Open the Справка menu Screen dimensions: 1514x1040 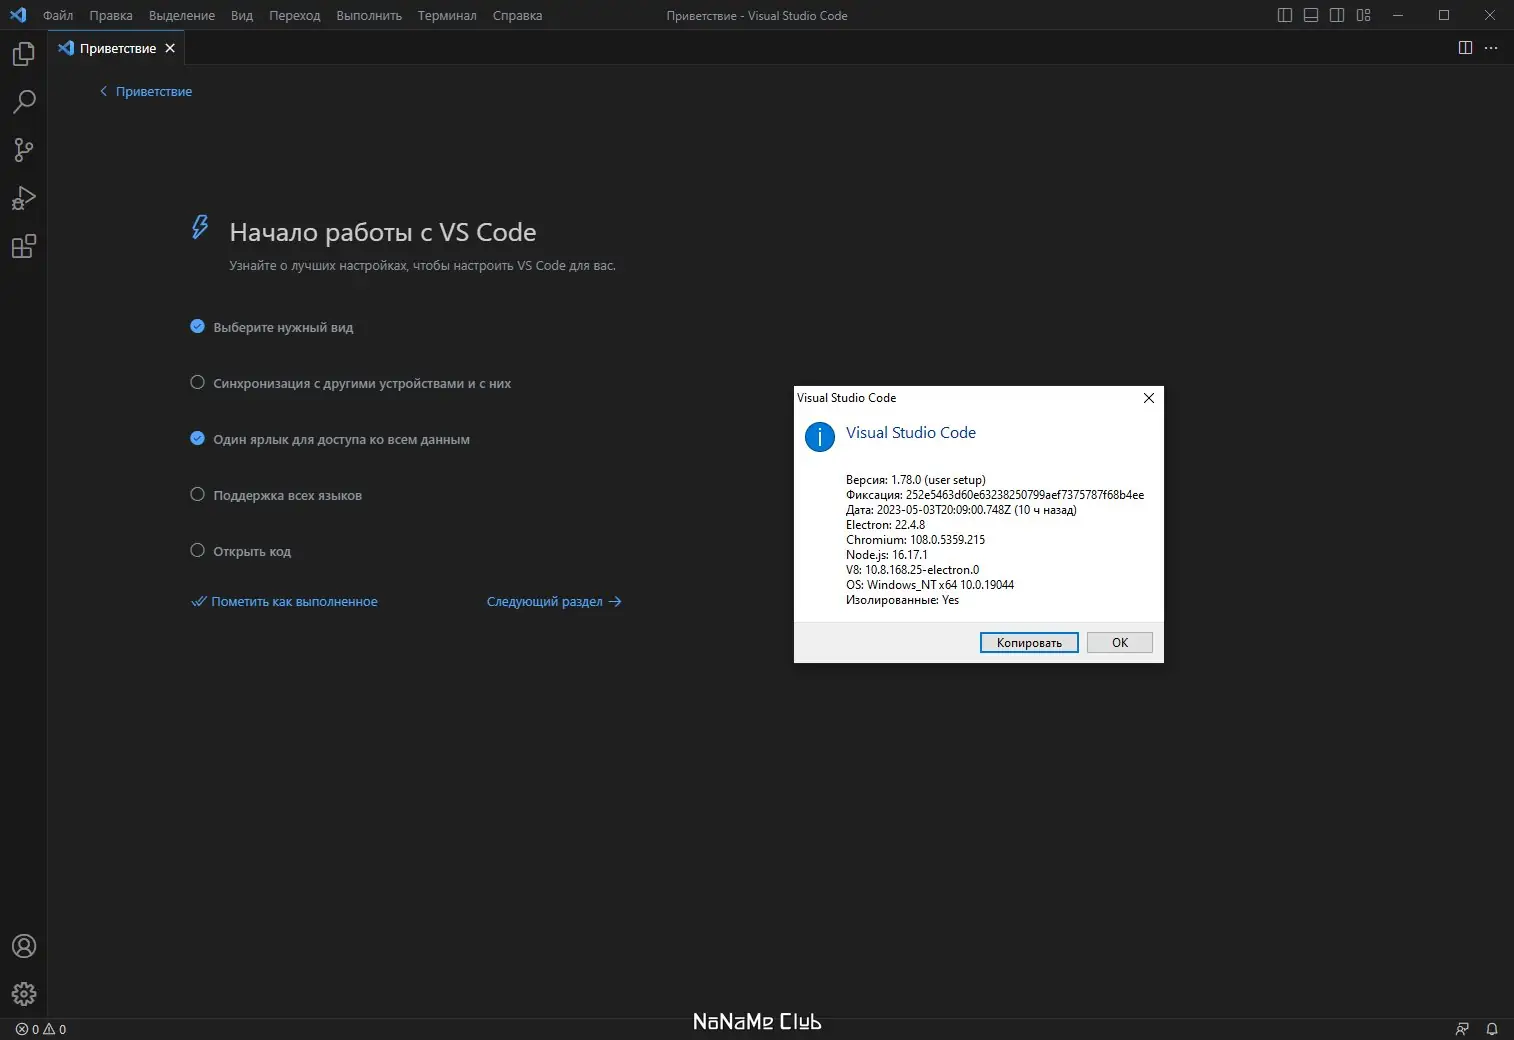pos(517,15)
